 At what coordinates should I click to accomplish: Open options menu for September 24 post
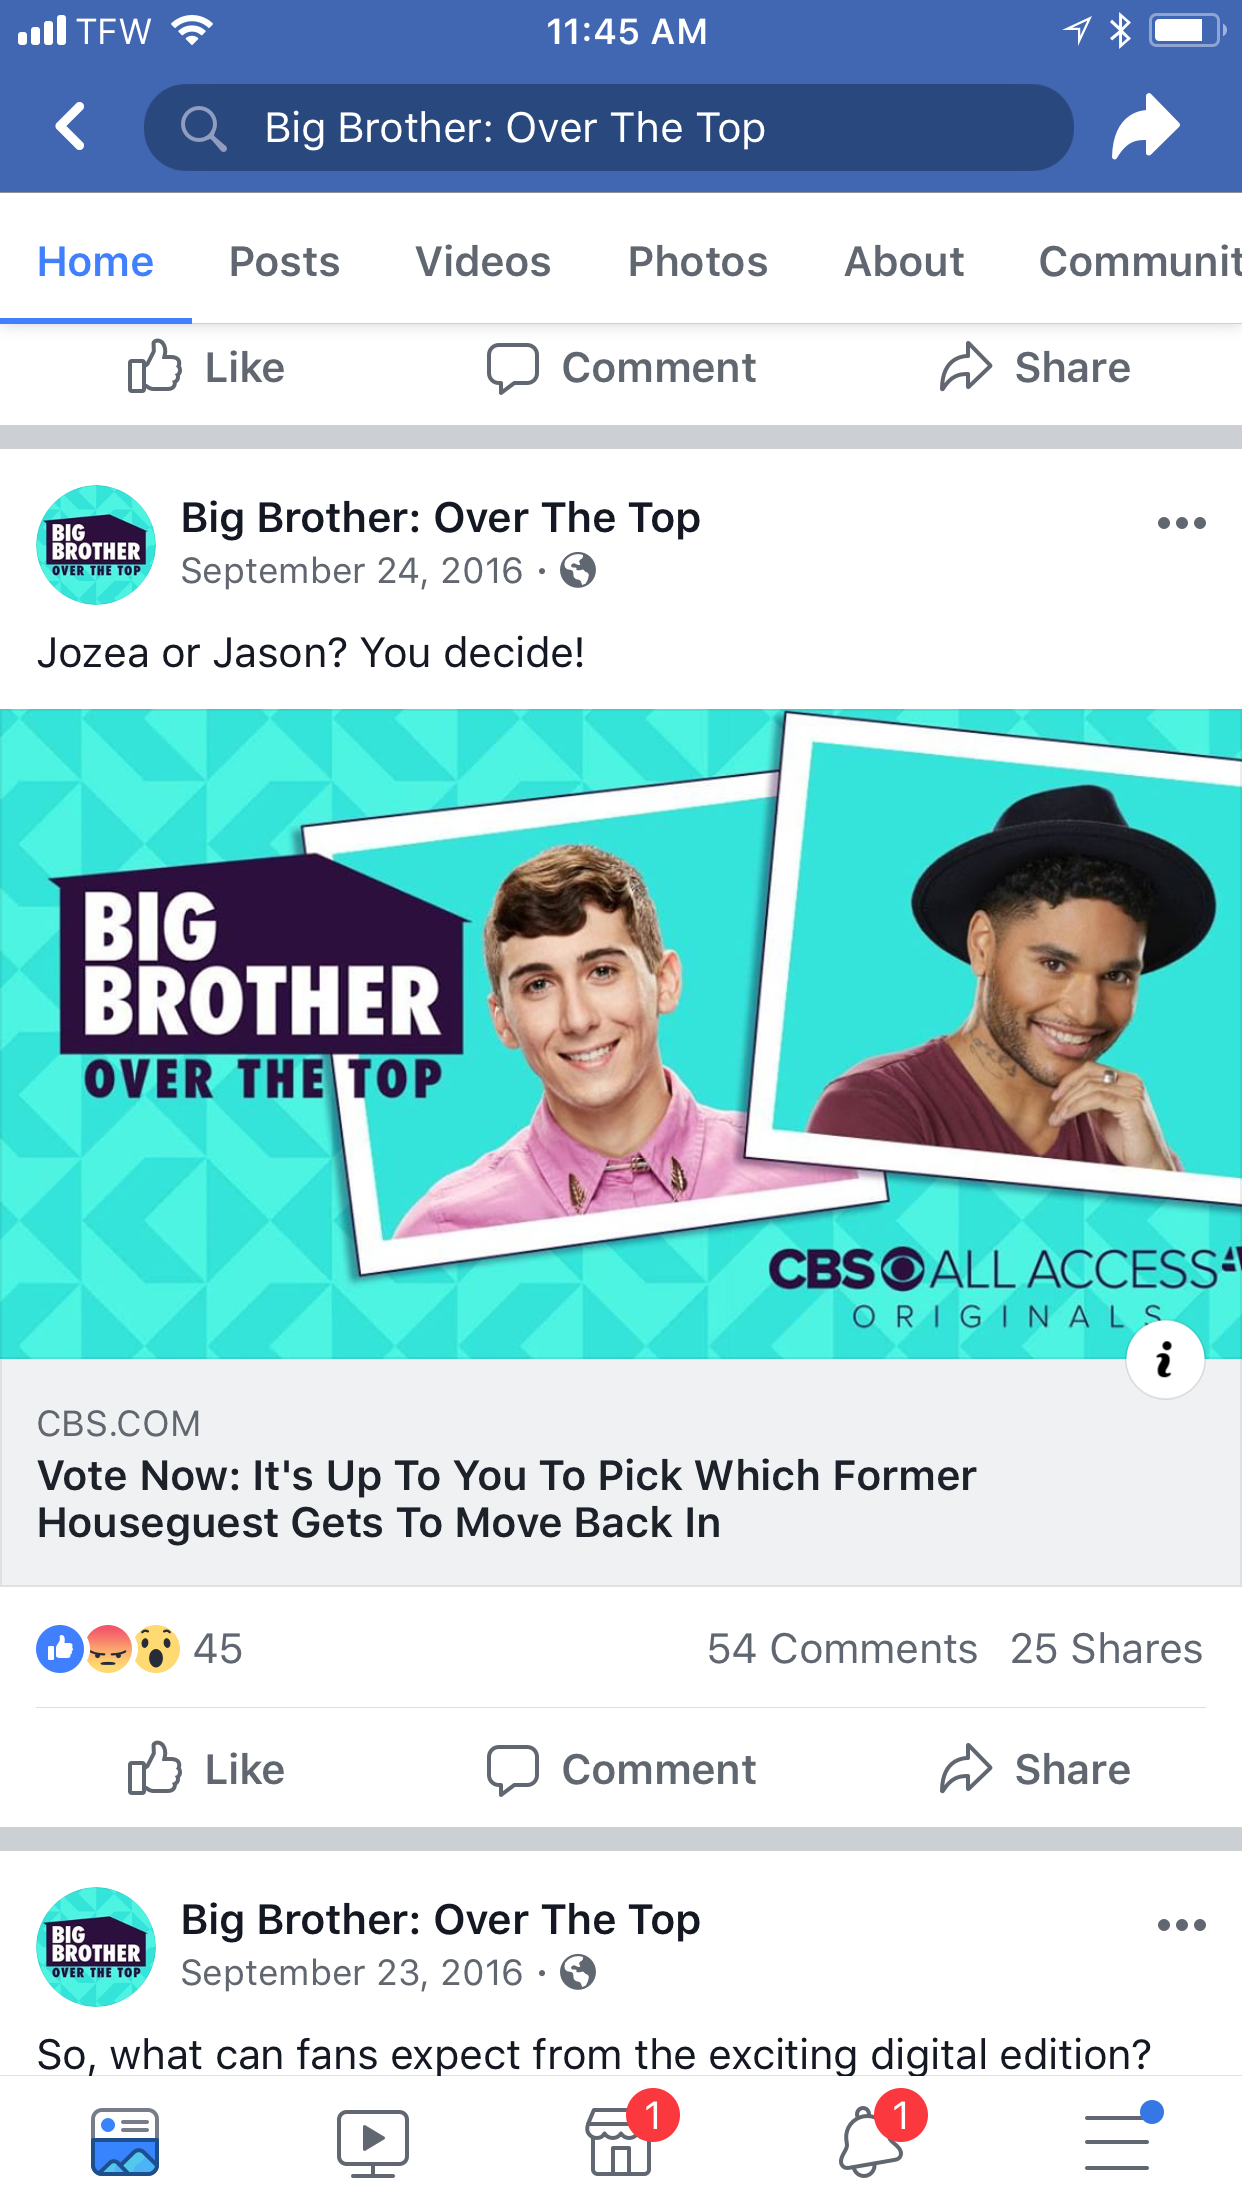(1181, 523)
